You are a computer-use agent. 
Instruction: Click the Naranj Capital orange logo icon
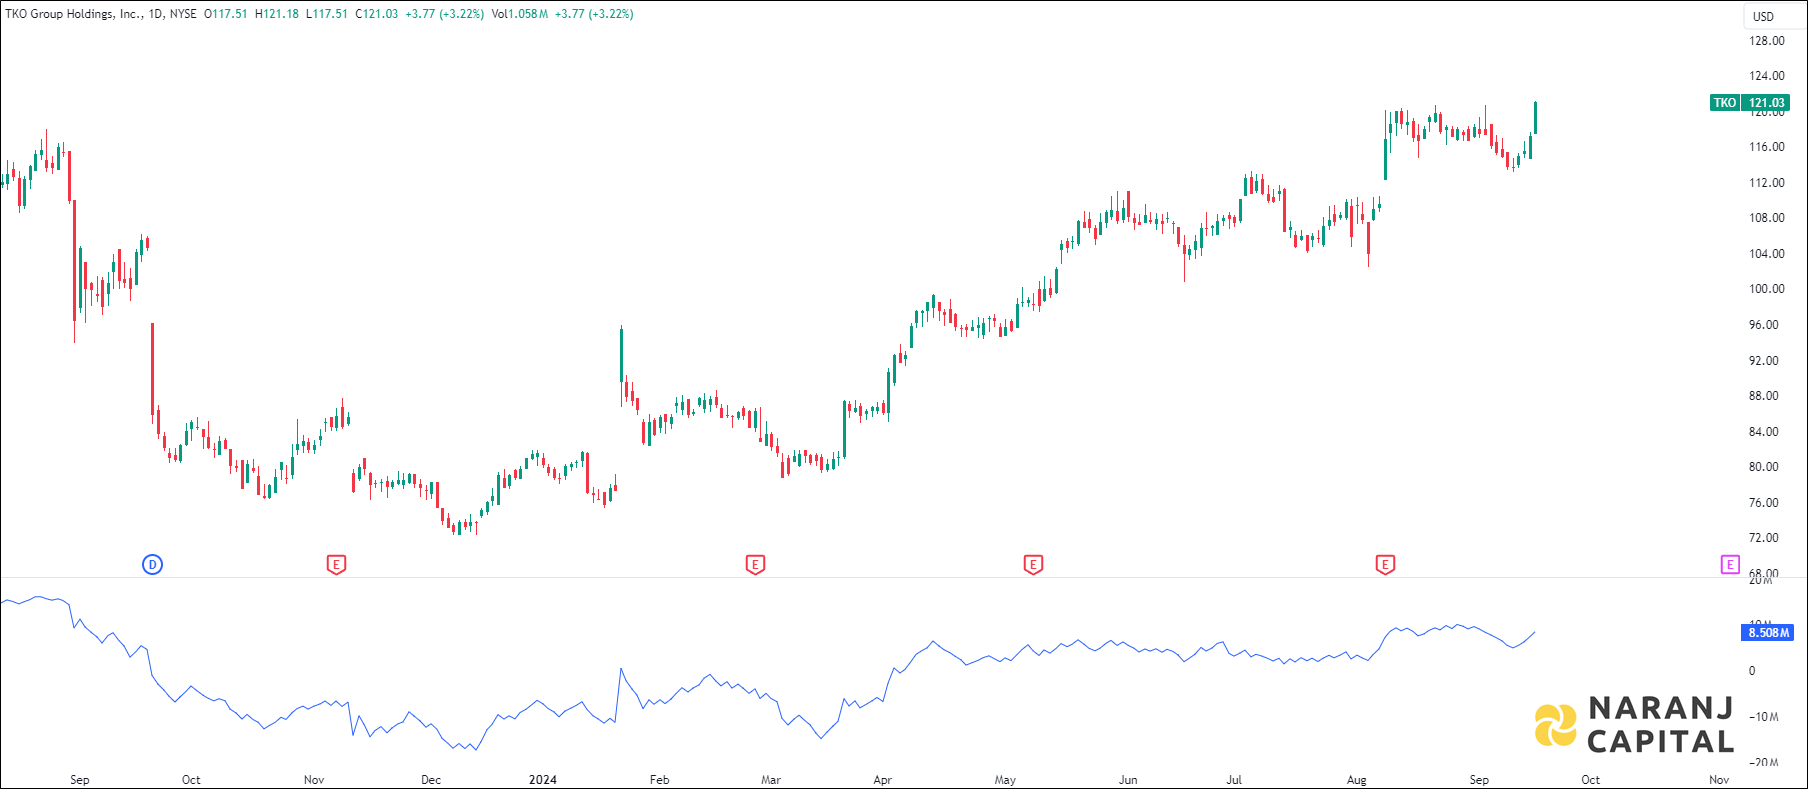tap(1555, 725)
